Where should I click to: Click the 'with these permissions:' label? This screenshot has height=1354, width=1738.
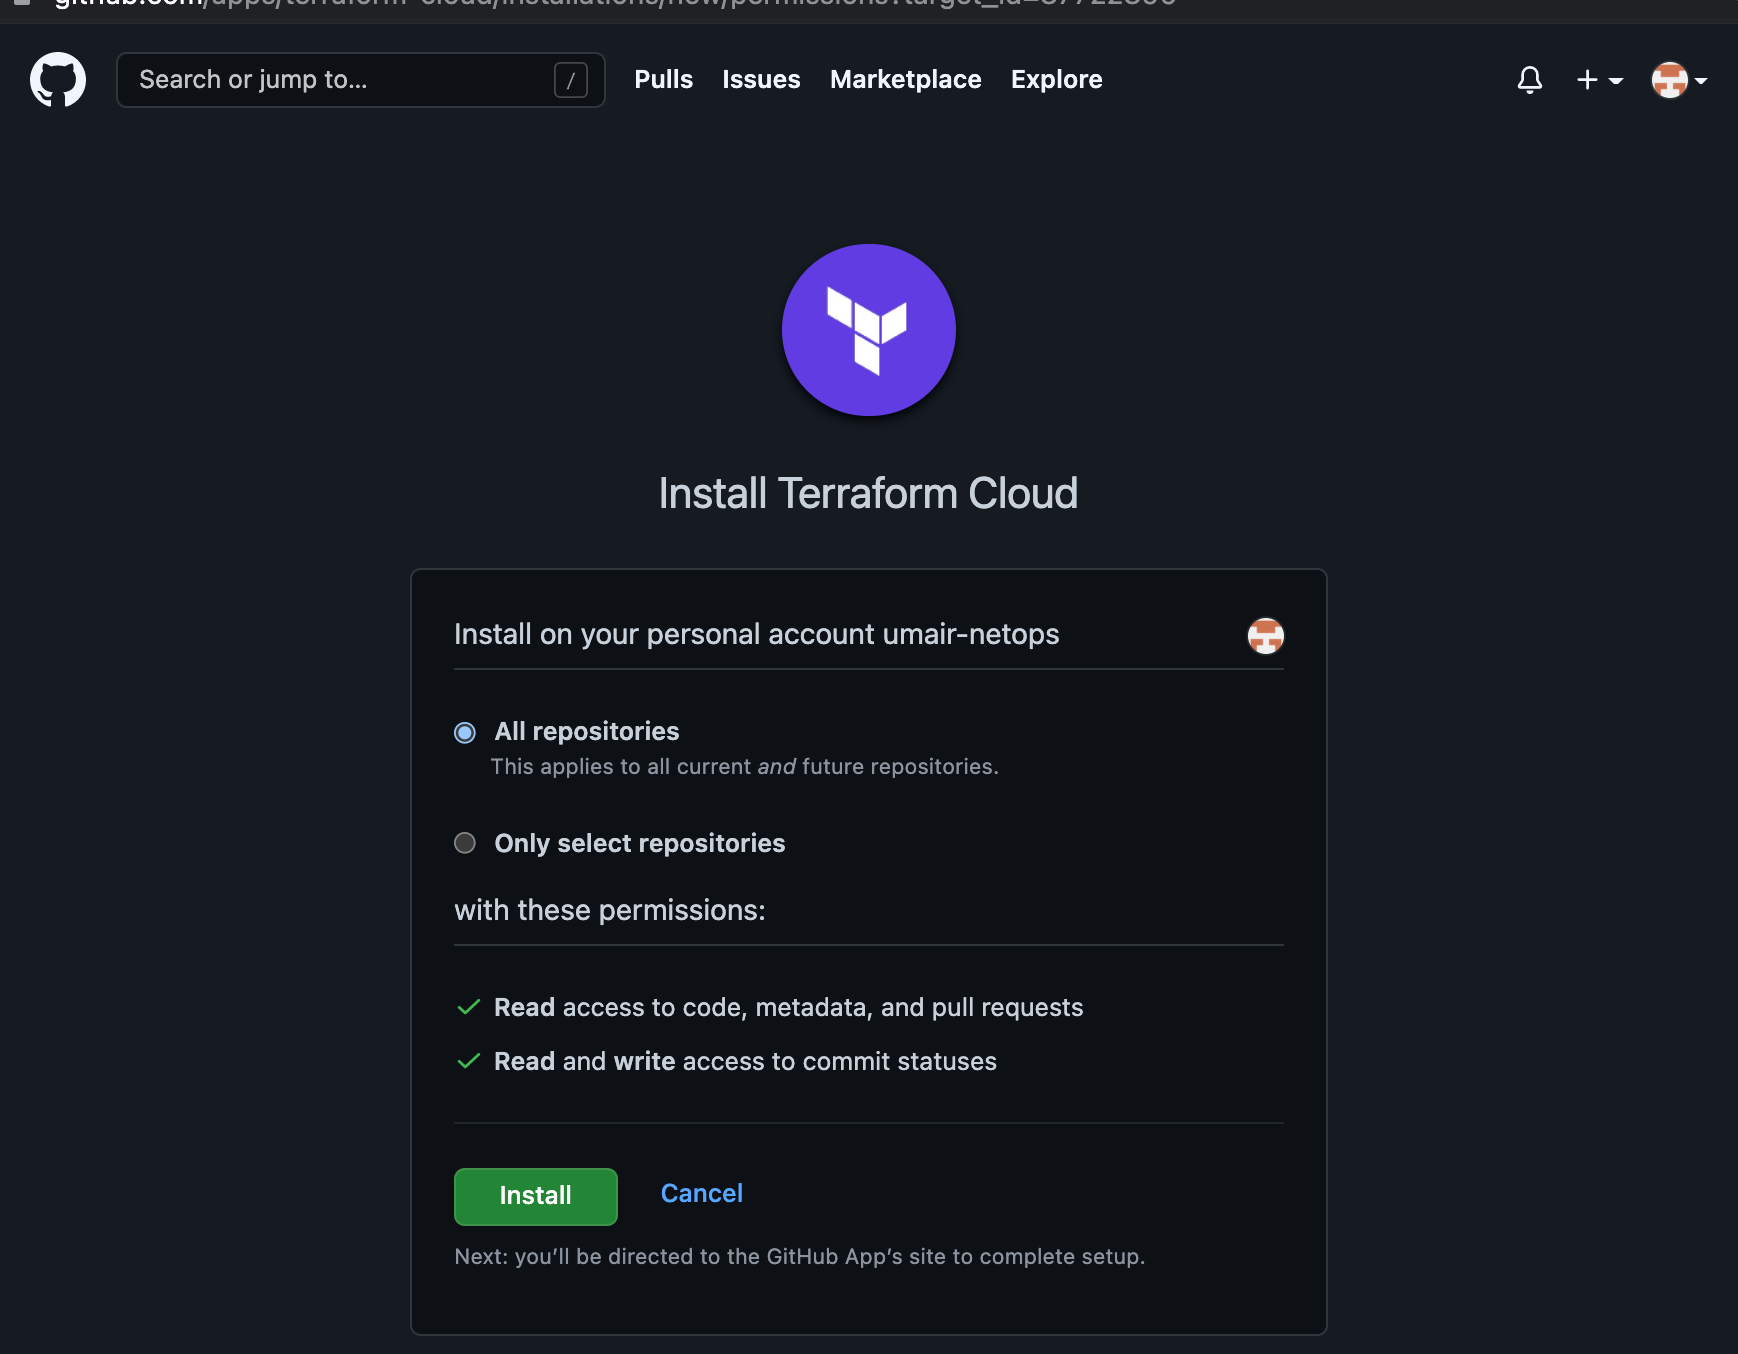[610, 911]
